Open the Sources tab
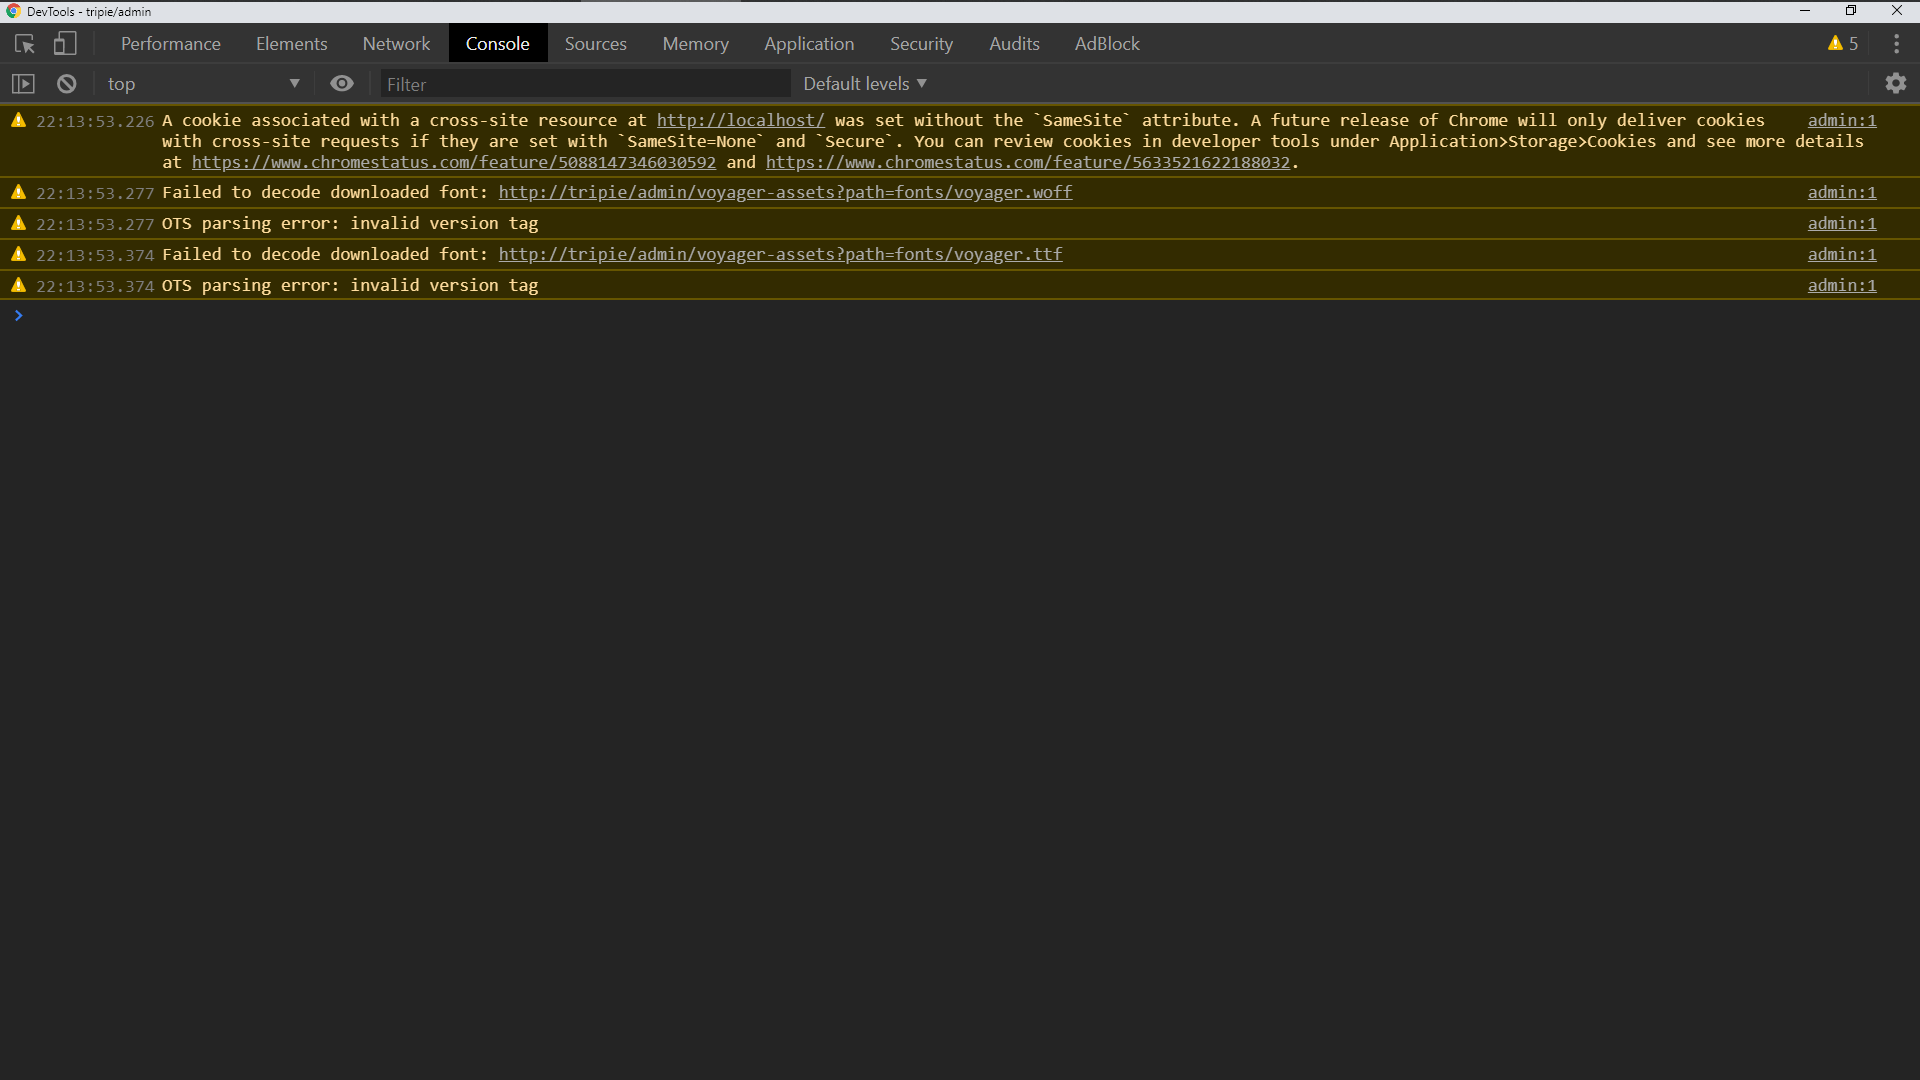The image size is (1920, 1080). (x=595, y=44)
